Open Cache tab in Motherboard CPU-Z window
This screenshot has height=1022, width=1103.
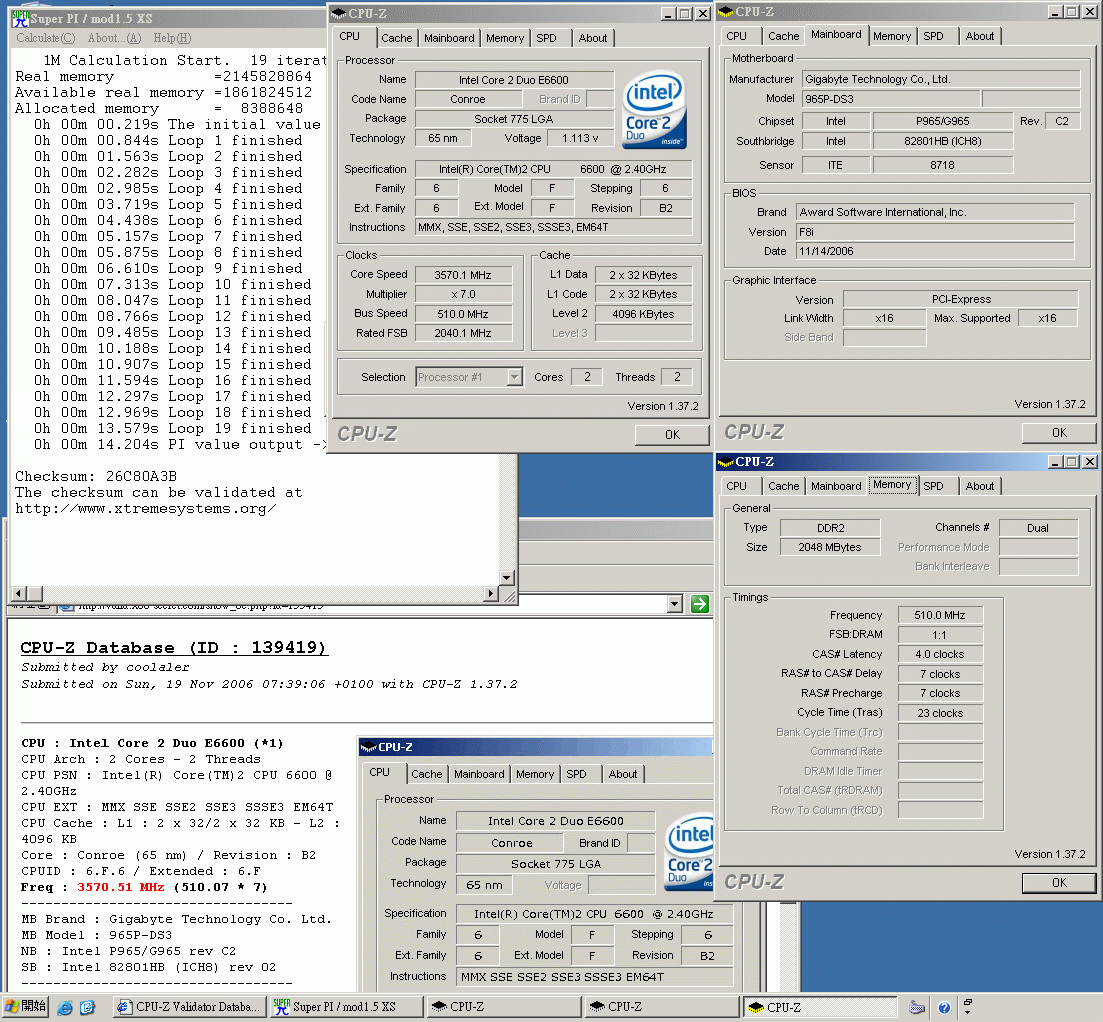click(784, 36)
